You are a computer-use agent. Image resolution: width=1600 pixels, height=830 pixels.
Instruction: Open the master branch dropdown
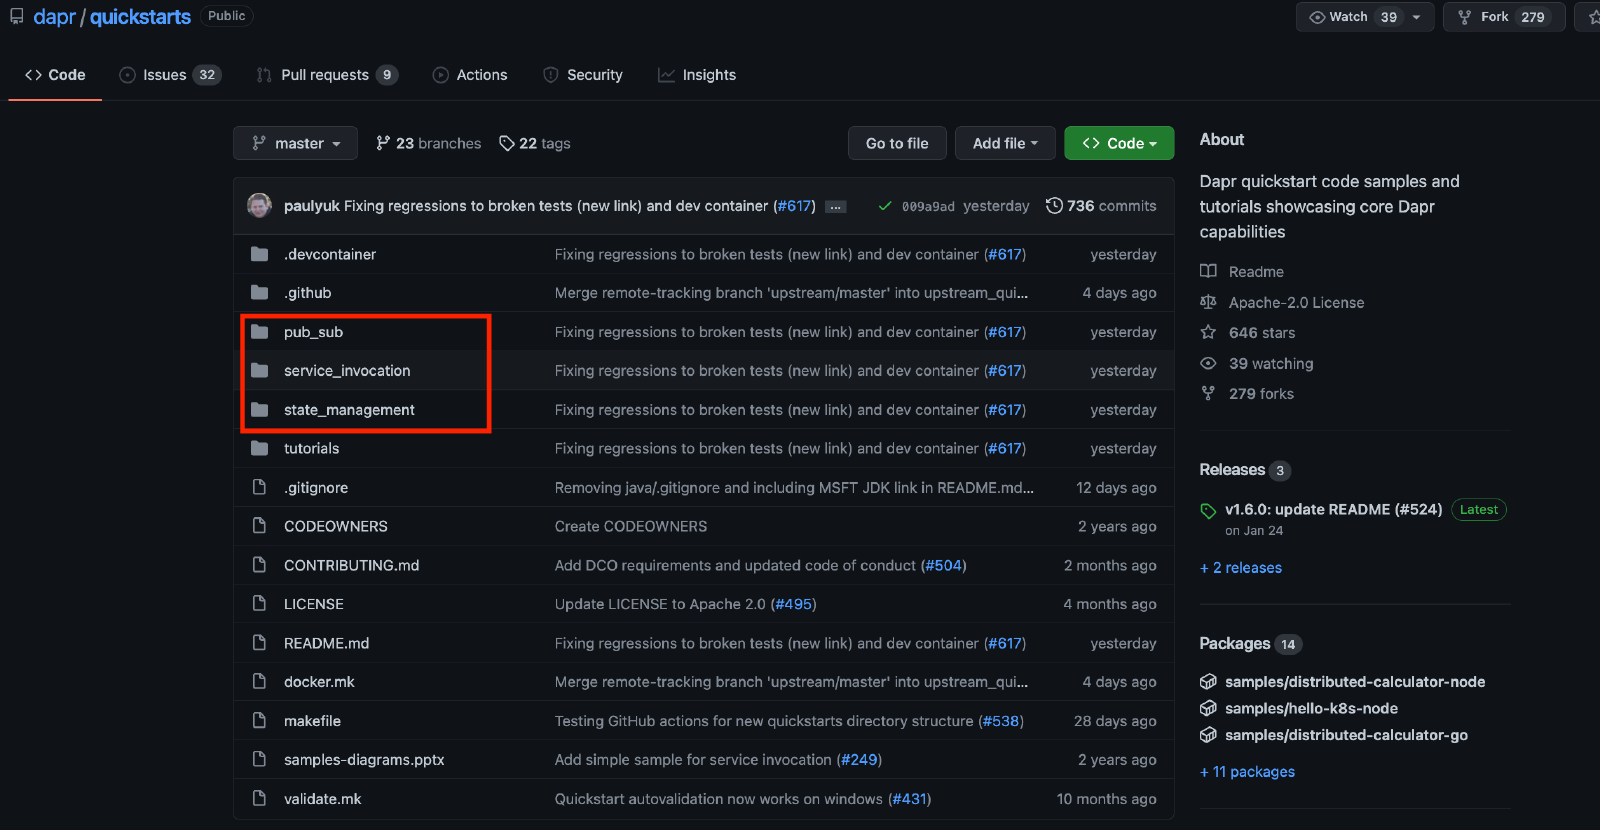pyautogui.click(x=296, y=143)
